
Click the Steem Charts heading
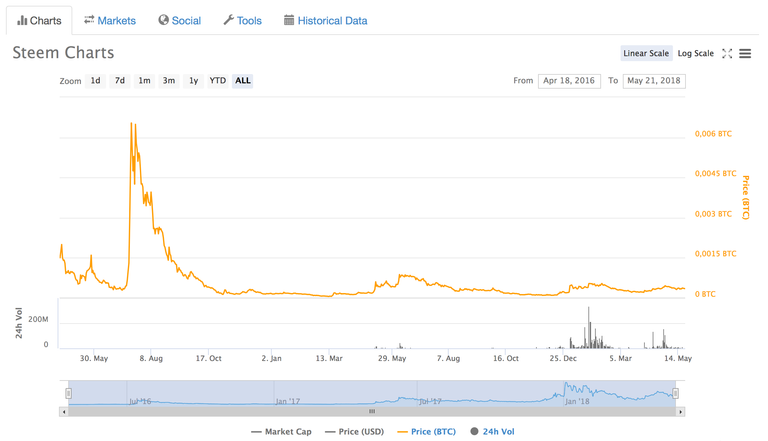click(x=63, y=53)
